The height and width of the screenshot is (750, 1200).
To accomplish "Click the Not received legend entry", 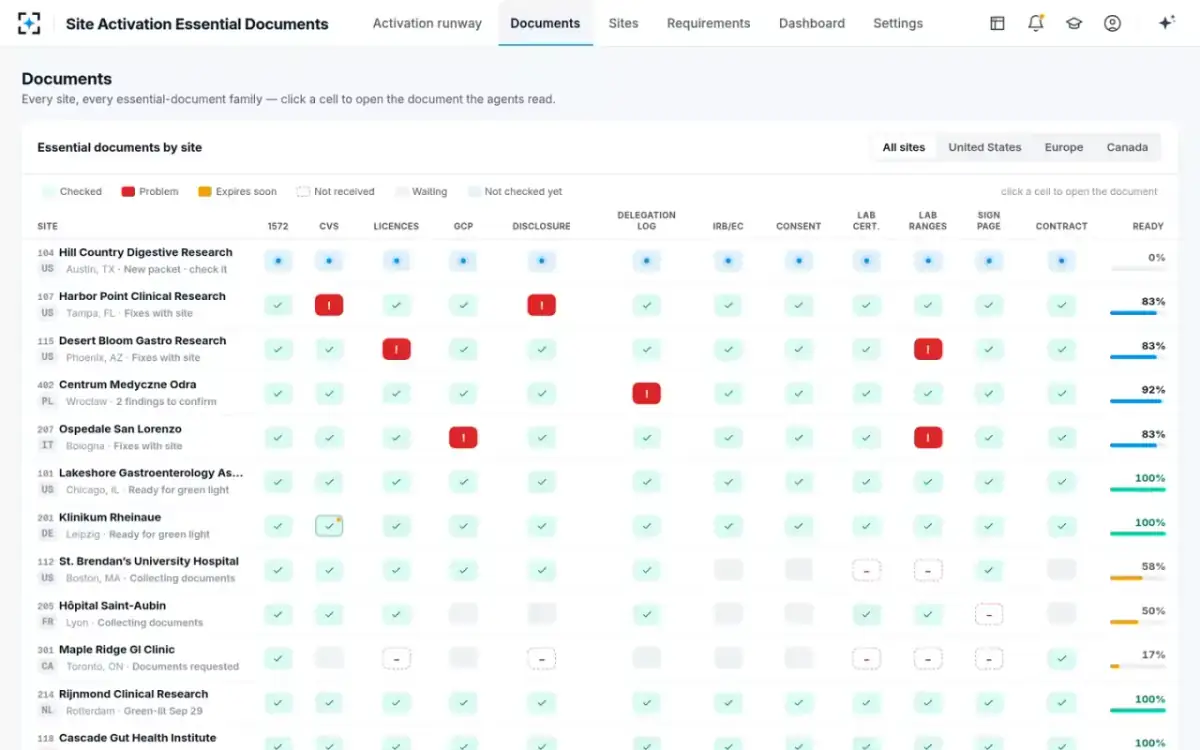I will tap(335, 191).
